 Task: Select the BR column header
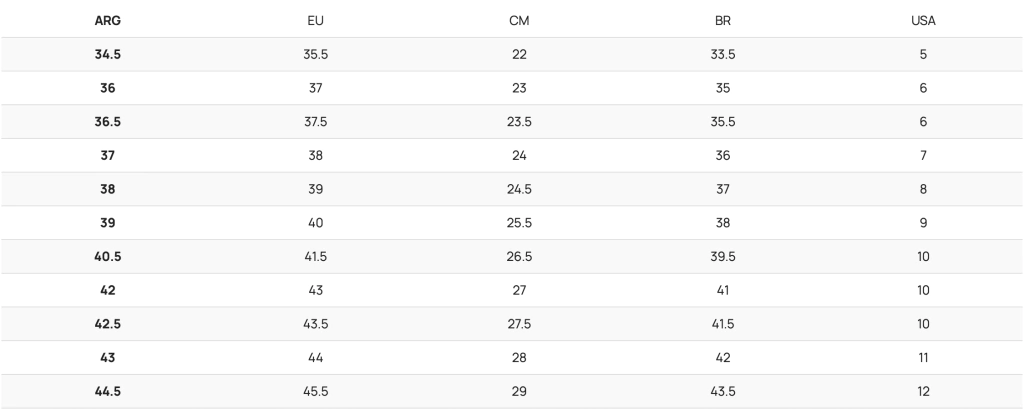(x=722, y=20)
